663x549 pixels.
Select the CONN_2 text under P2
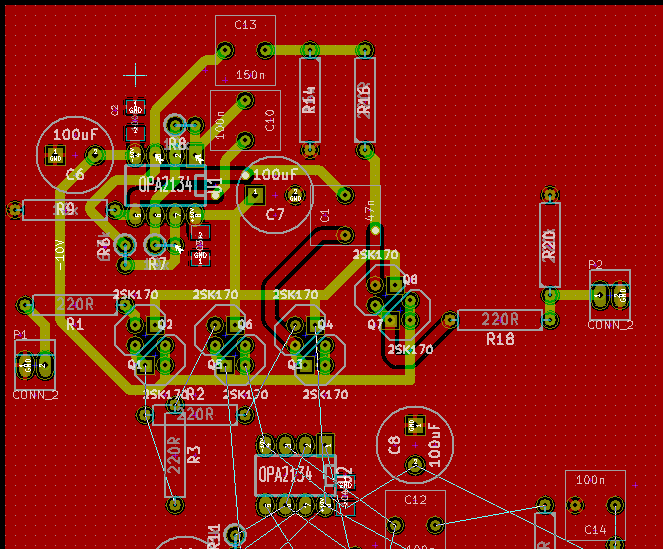611,325
